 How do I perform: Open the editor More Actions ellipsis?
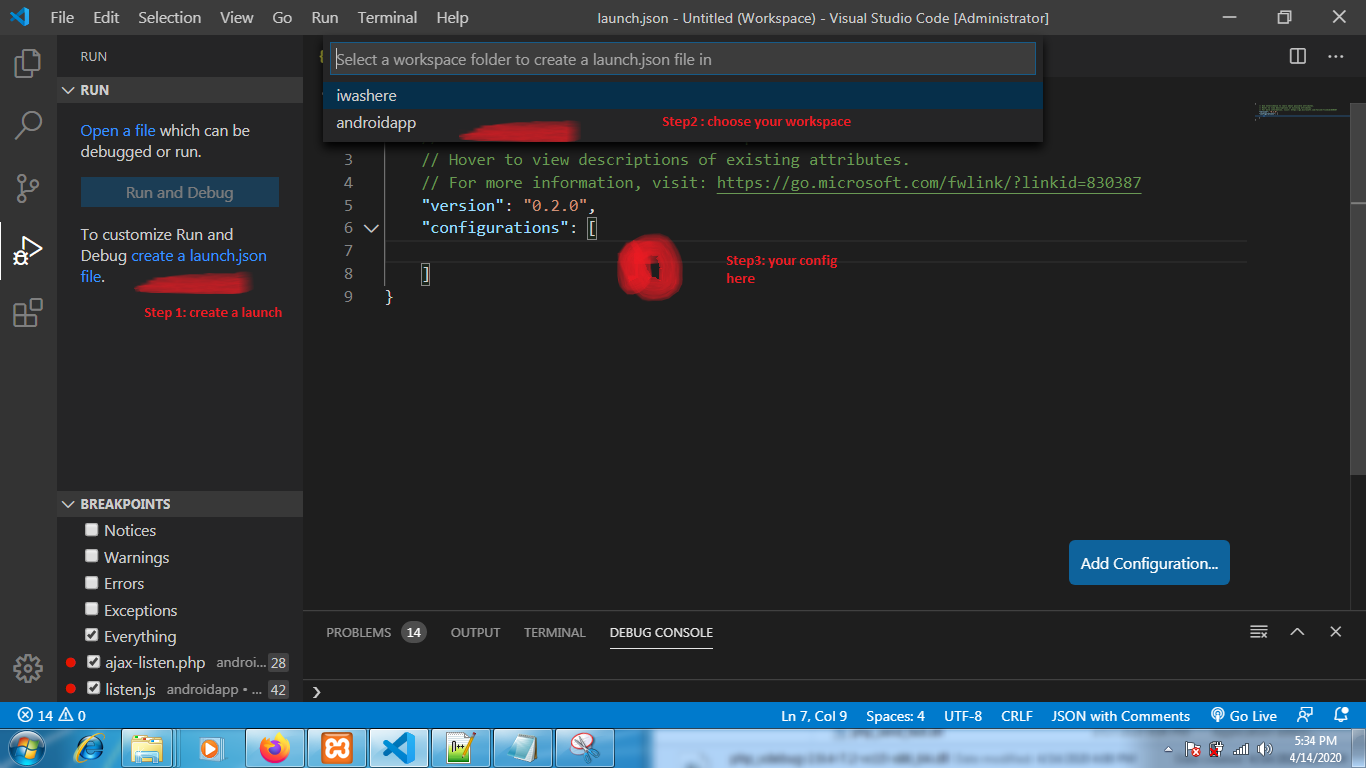tap(1336, 57)
